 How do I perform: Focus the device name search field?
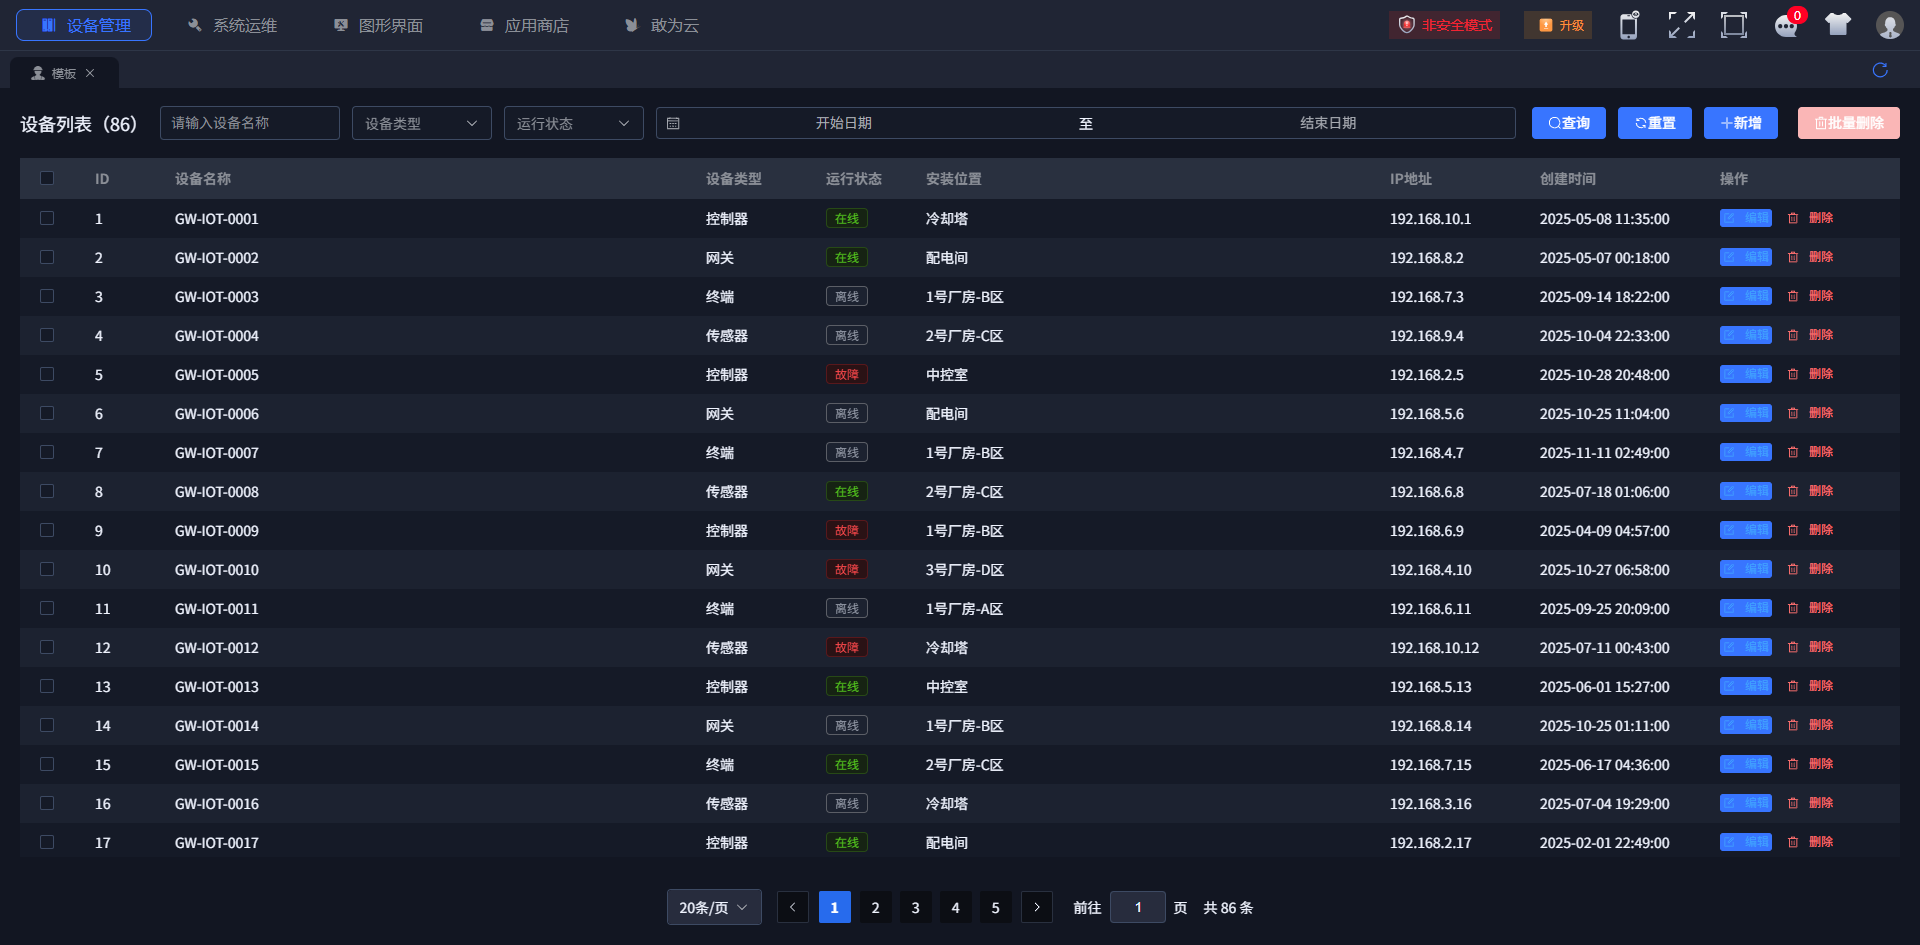click(x=250, y=123)
